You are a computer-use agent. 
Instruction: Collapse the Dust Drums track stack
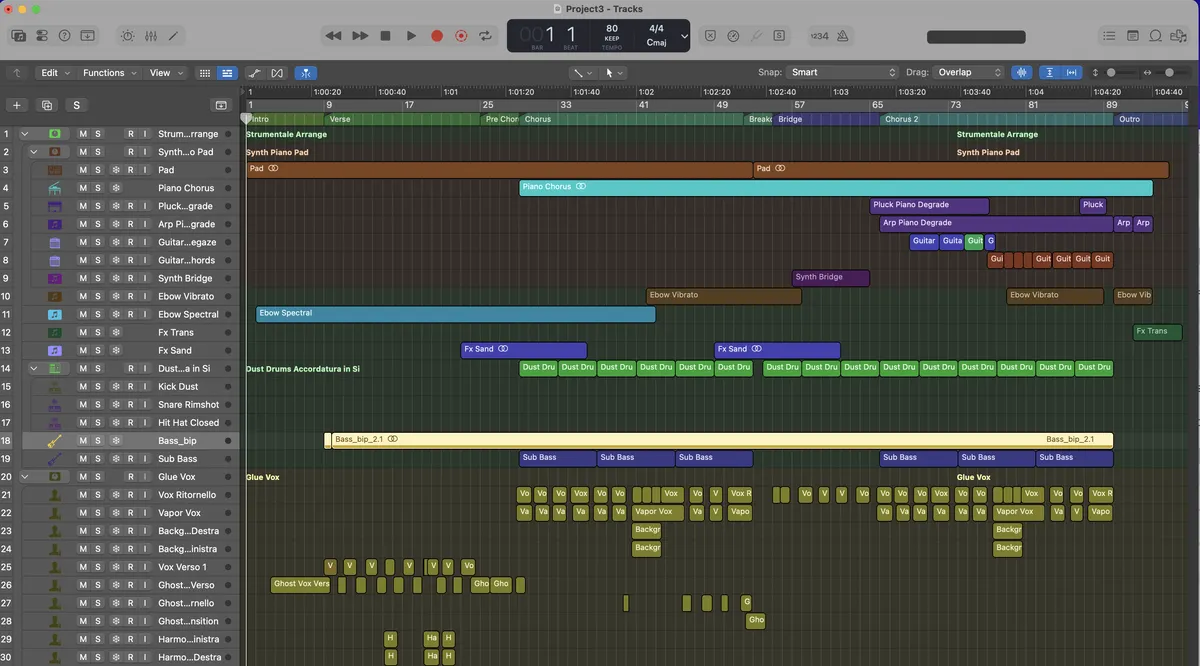34,368
